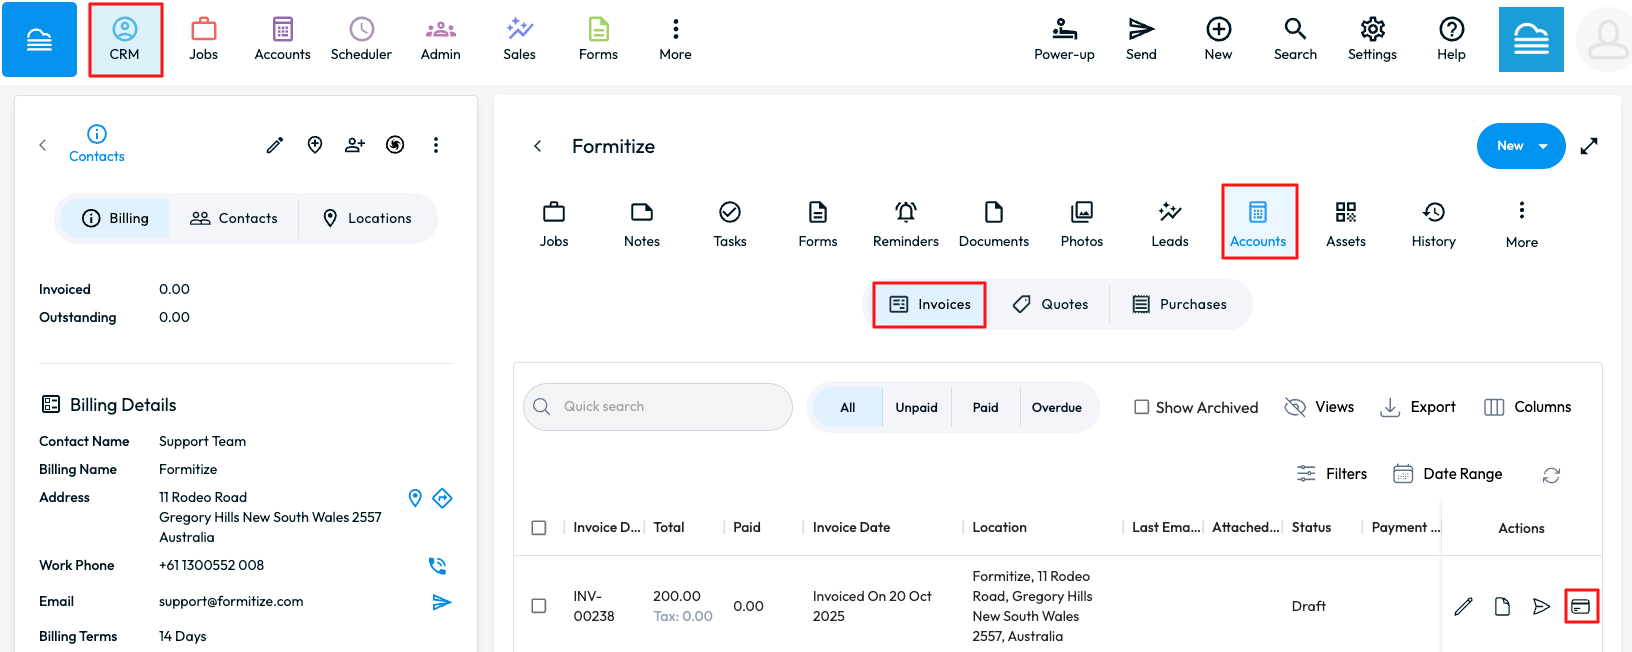Open the History section
The width and height of the screenshot is (1632, 652).
(x=1434, y=223)
